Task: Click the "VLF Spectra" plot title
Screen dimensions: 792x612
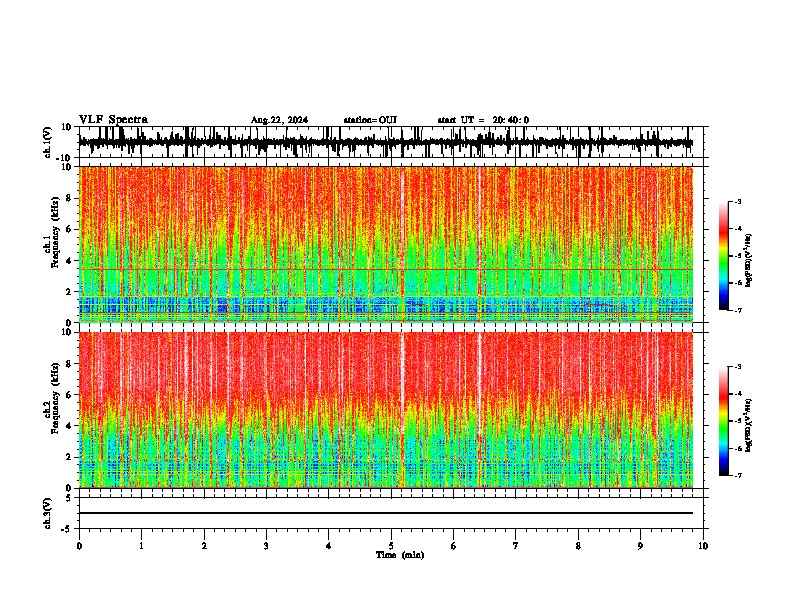Action: (113, 120)
